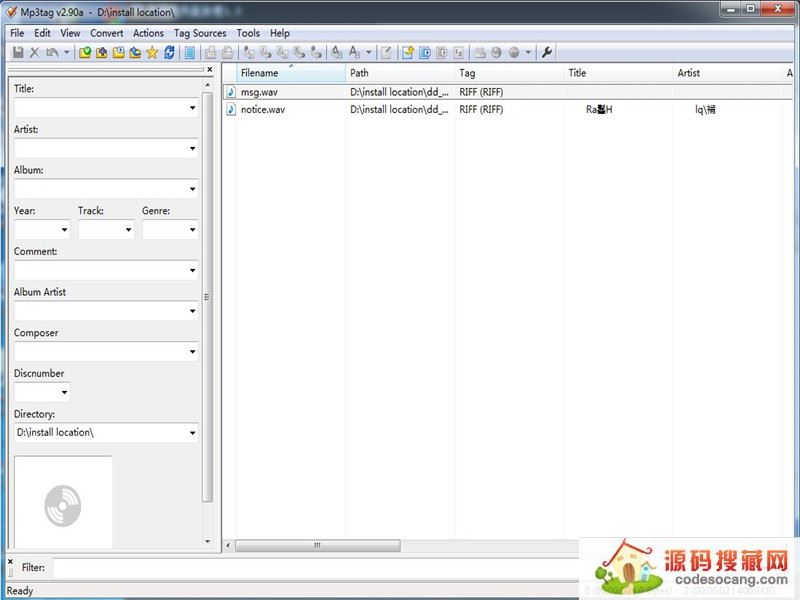This screenshot has height=600, width=800.
Task: Click the music note icon beside msg.wav
Action: tap(231, 92)
